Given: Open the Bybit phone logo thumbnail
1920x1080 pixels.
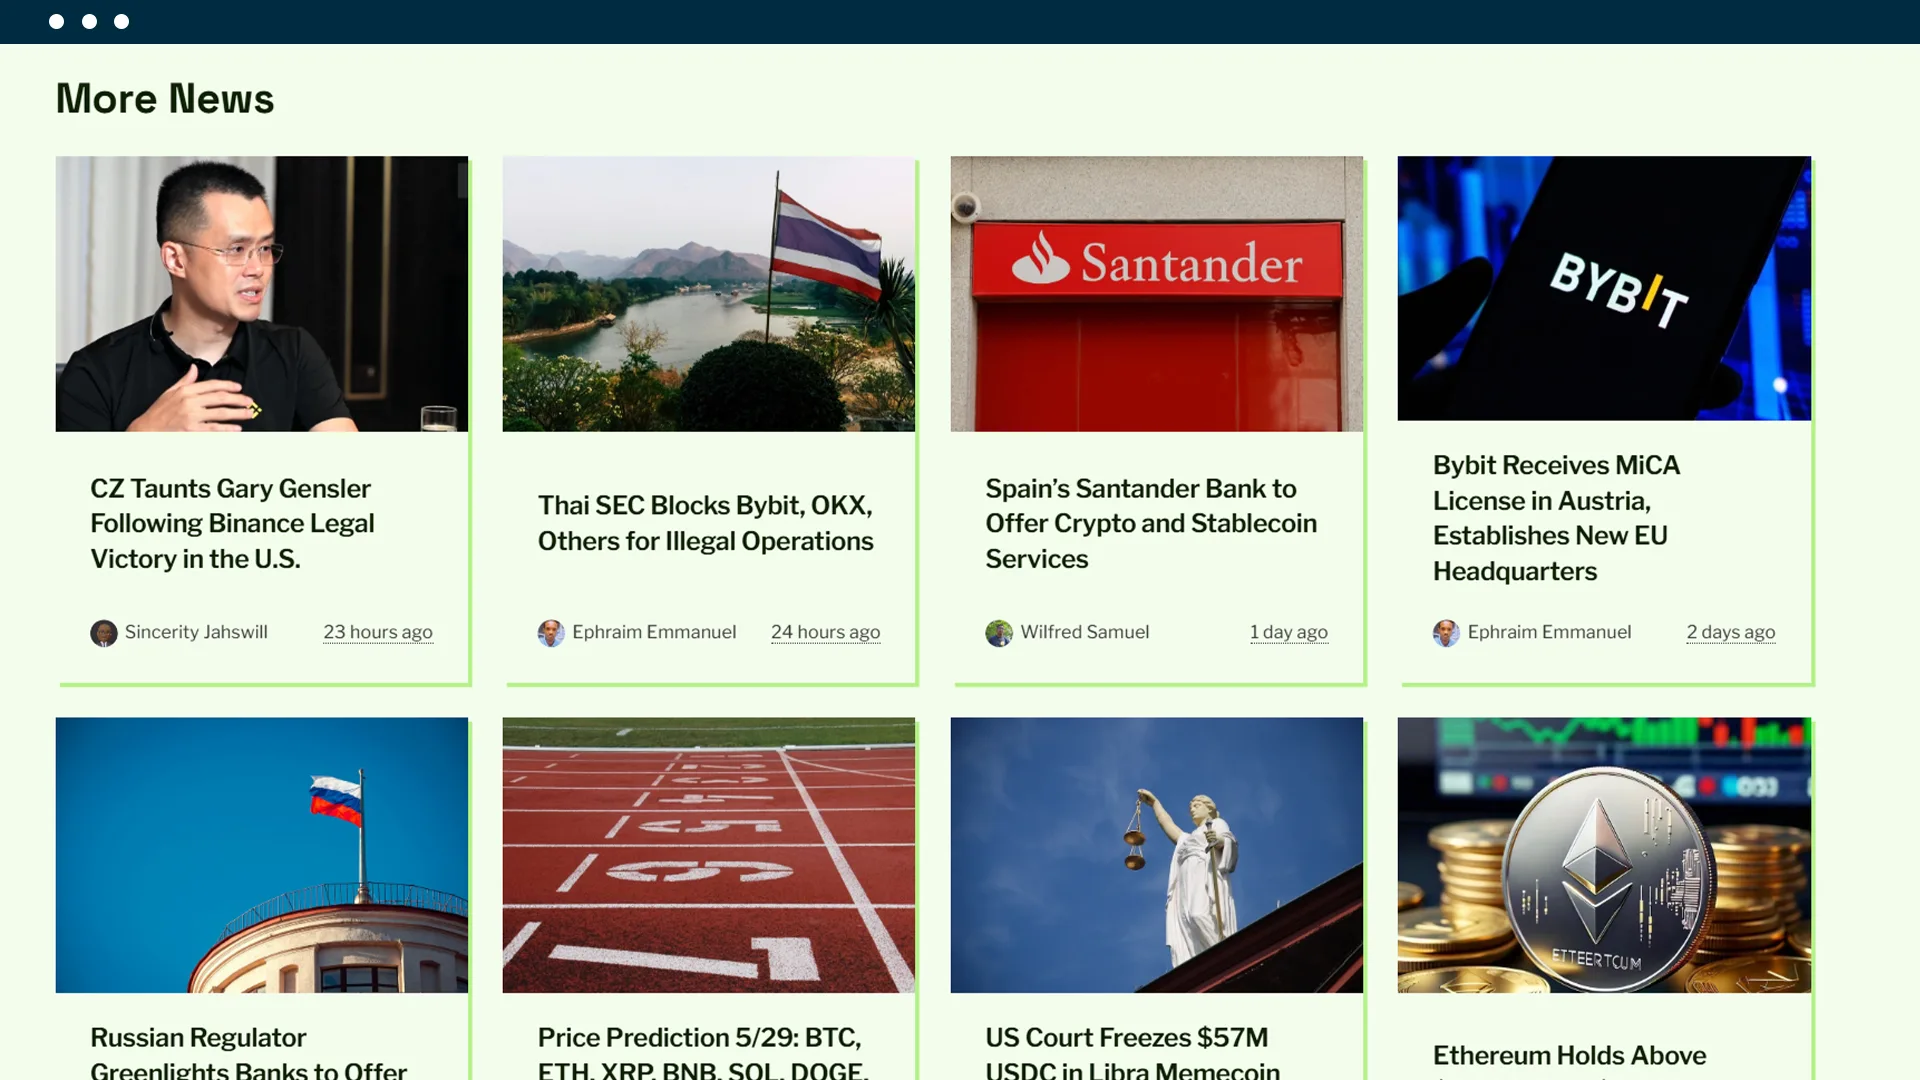Looking at the screenshot, I should [x=1604, y=288].
